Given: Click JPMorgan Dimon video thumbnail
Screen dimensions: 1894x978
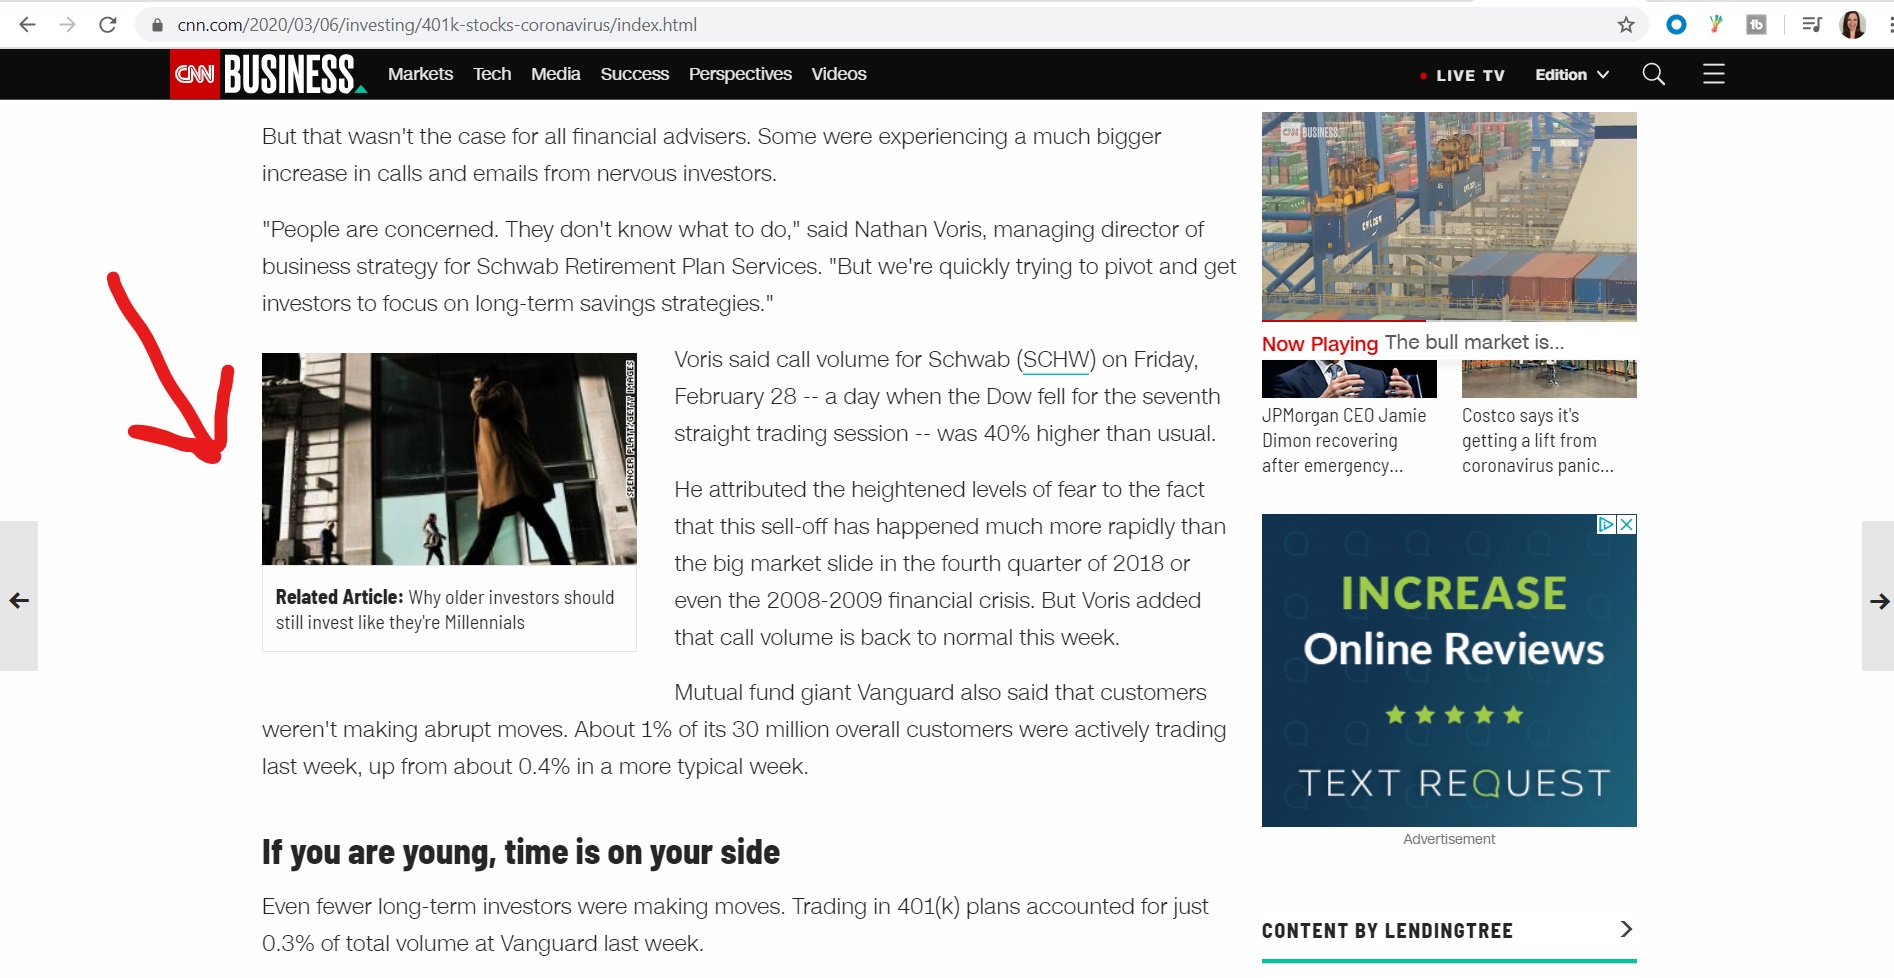Looking at the screenshot, I should [x=1349, y=379].
